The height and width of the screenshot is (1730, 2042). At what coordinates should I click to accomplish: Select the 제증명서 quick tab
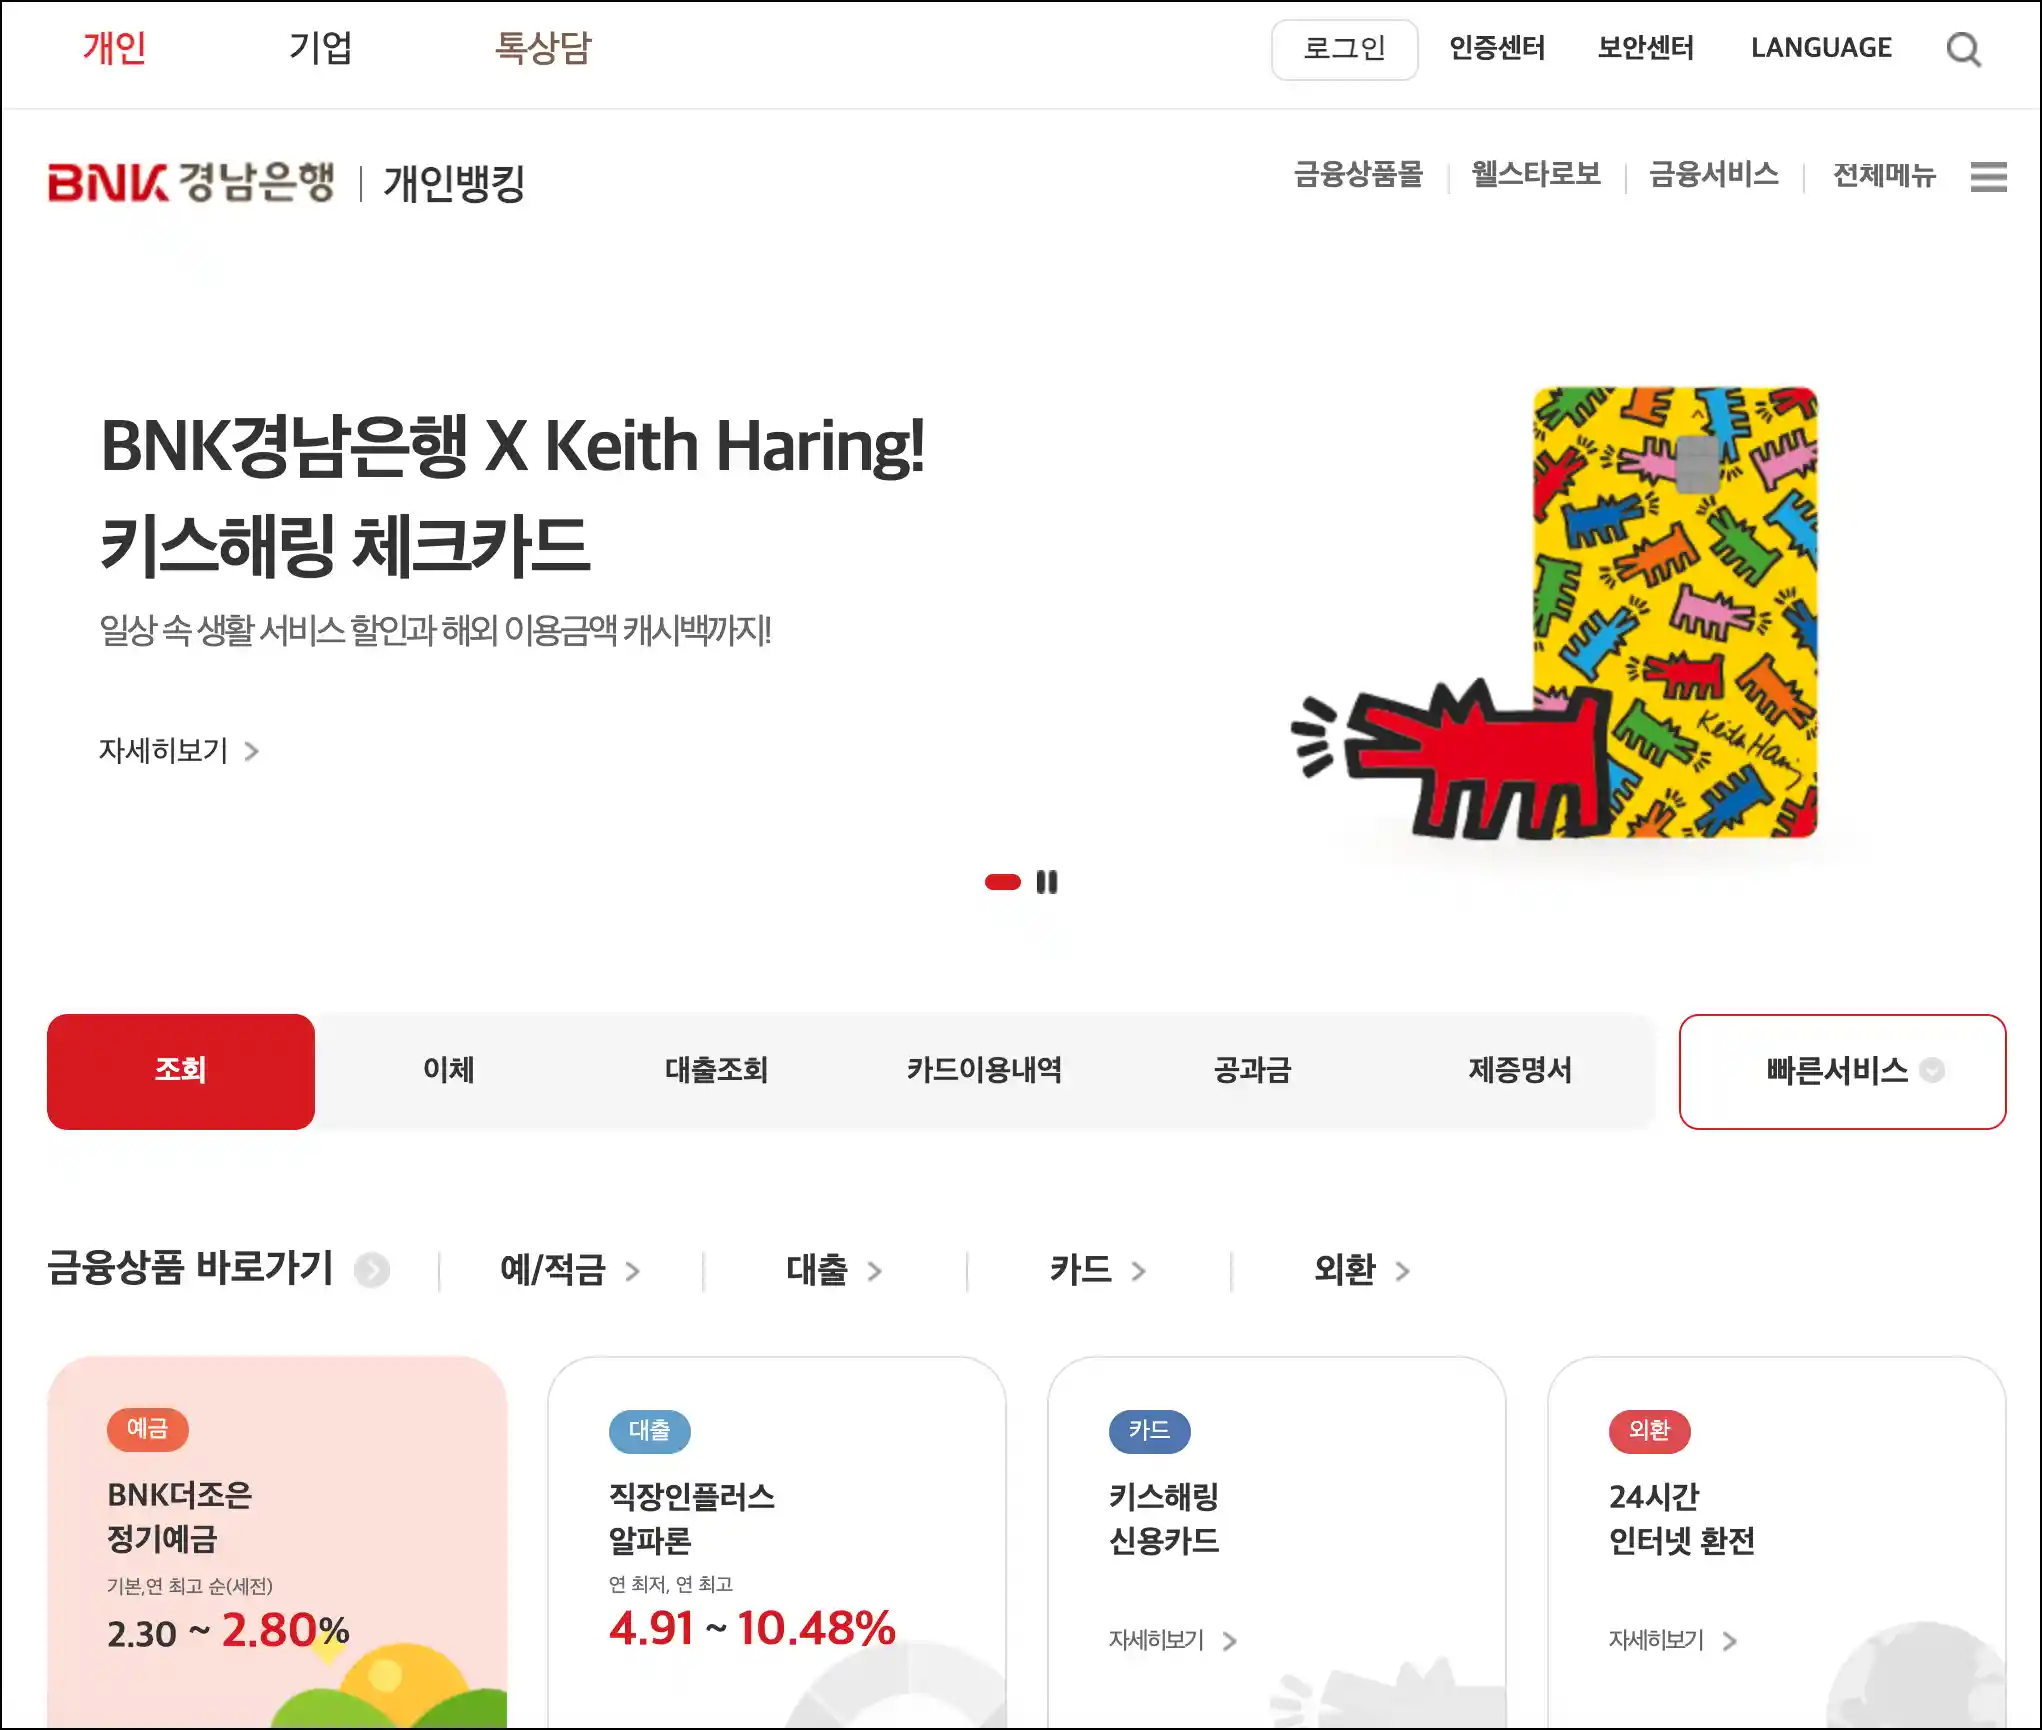click(1520, 1071)
